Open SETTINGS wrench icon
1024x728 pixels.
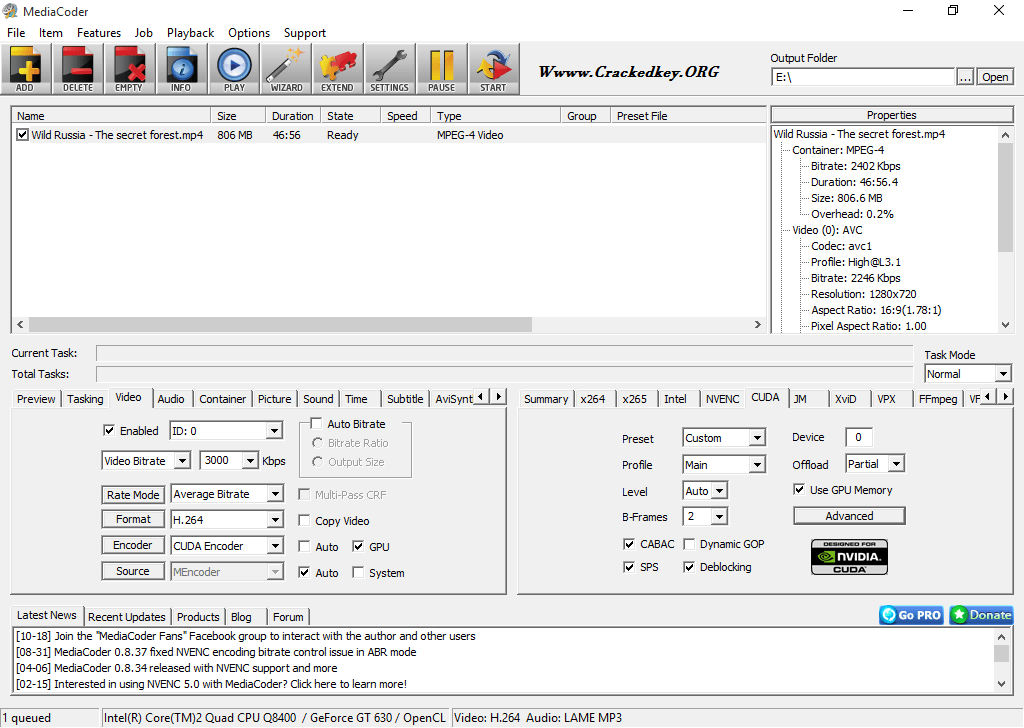pyautogui.click(x=390, y=69)
